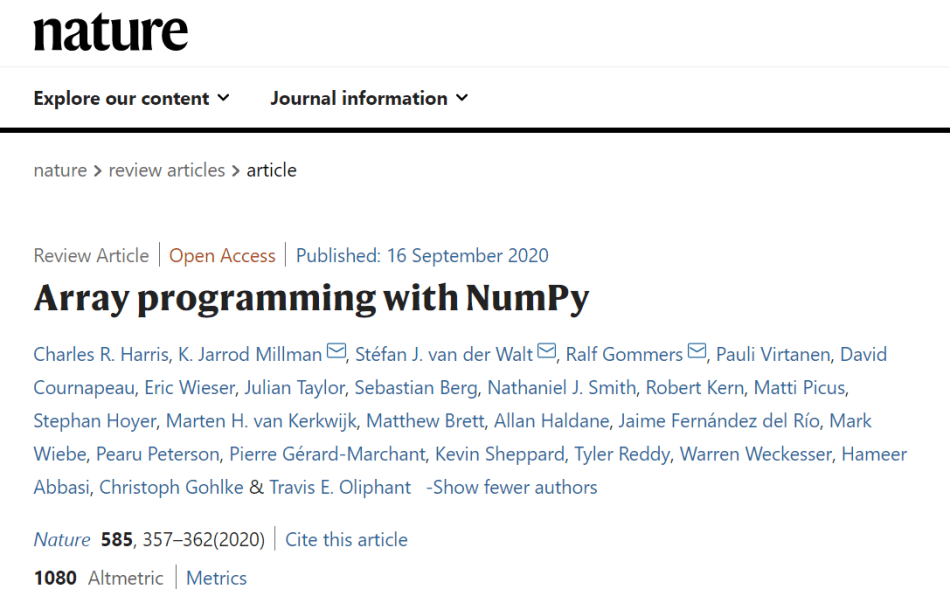
Task: Open author Pauli Virtanen
Action: point(773,354)
